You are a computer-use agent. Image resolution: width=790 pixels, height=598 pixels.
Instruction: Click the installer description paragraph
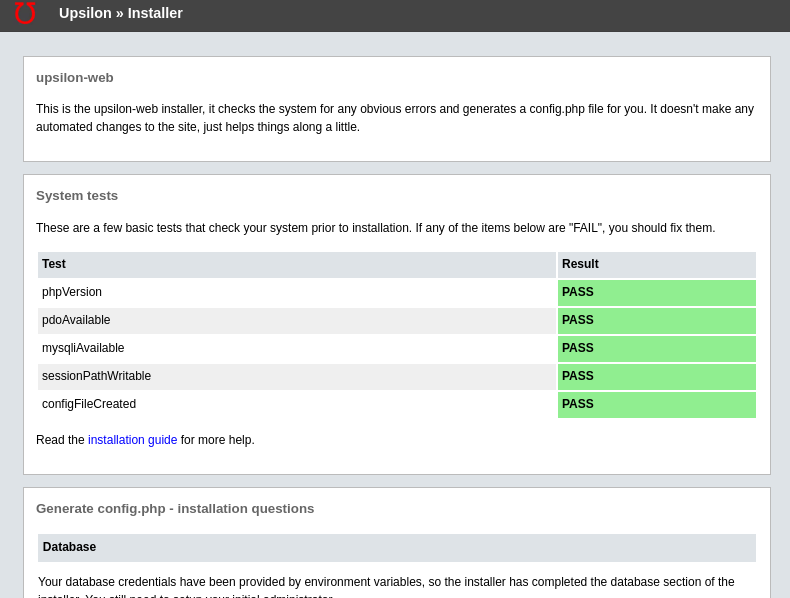(x=395, y=118)
